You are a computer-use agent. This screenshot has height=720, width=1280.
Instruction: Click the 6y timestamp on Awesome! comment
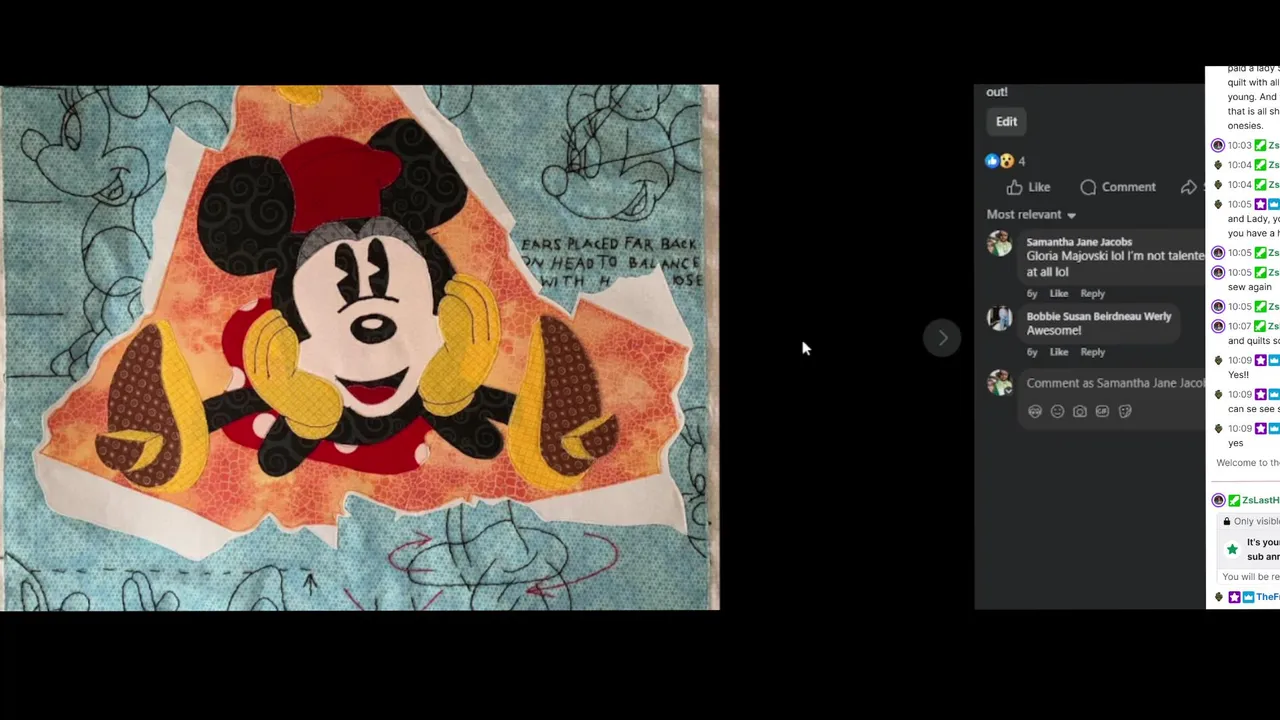coord(1032,352)
